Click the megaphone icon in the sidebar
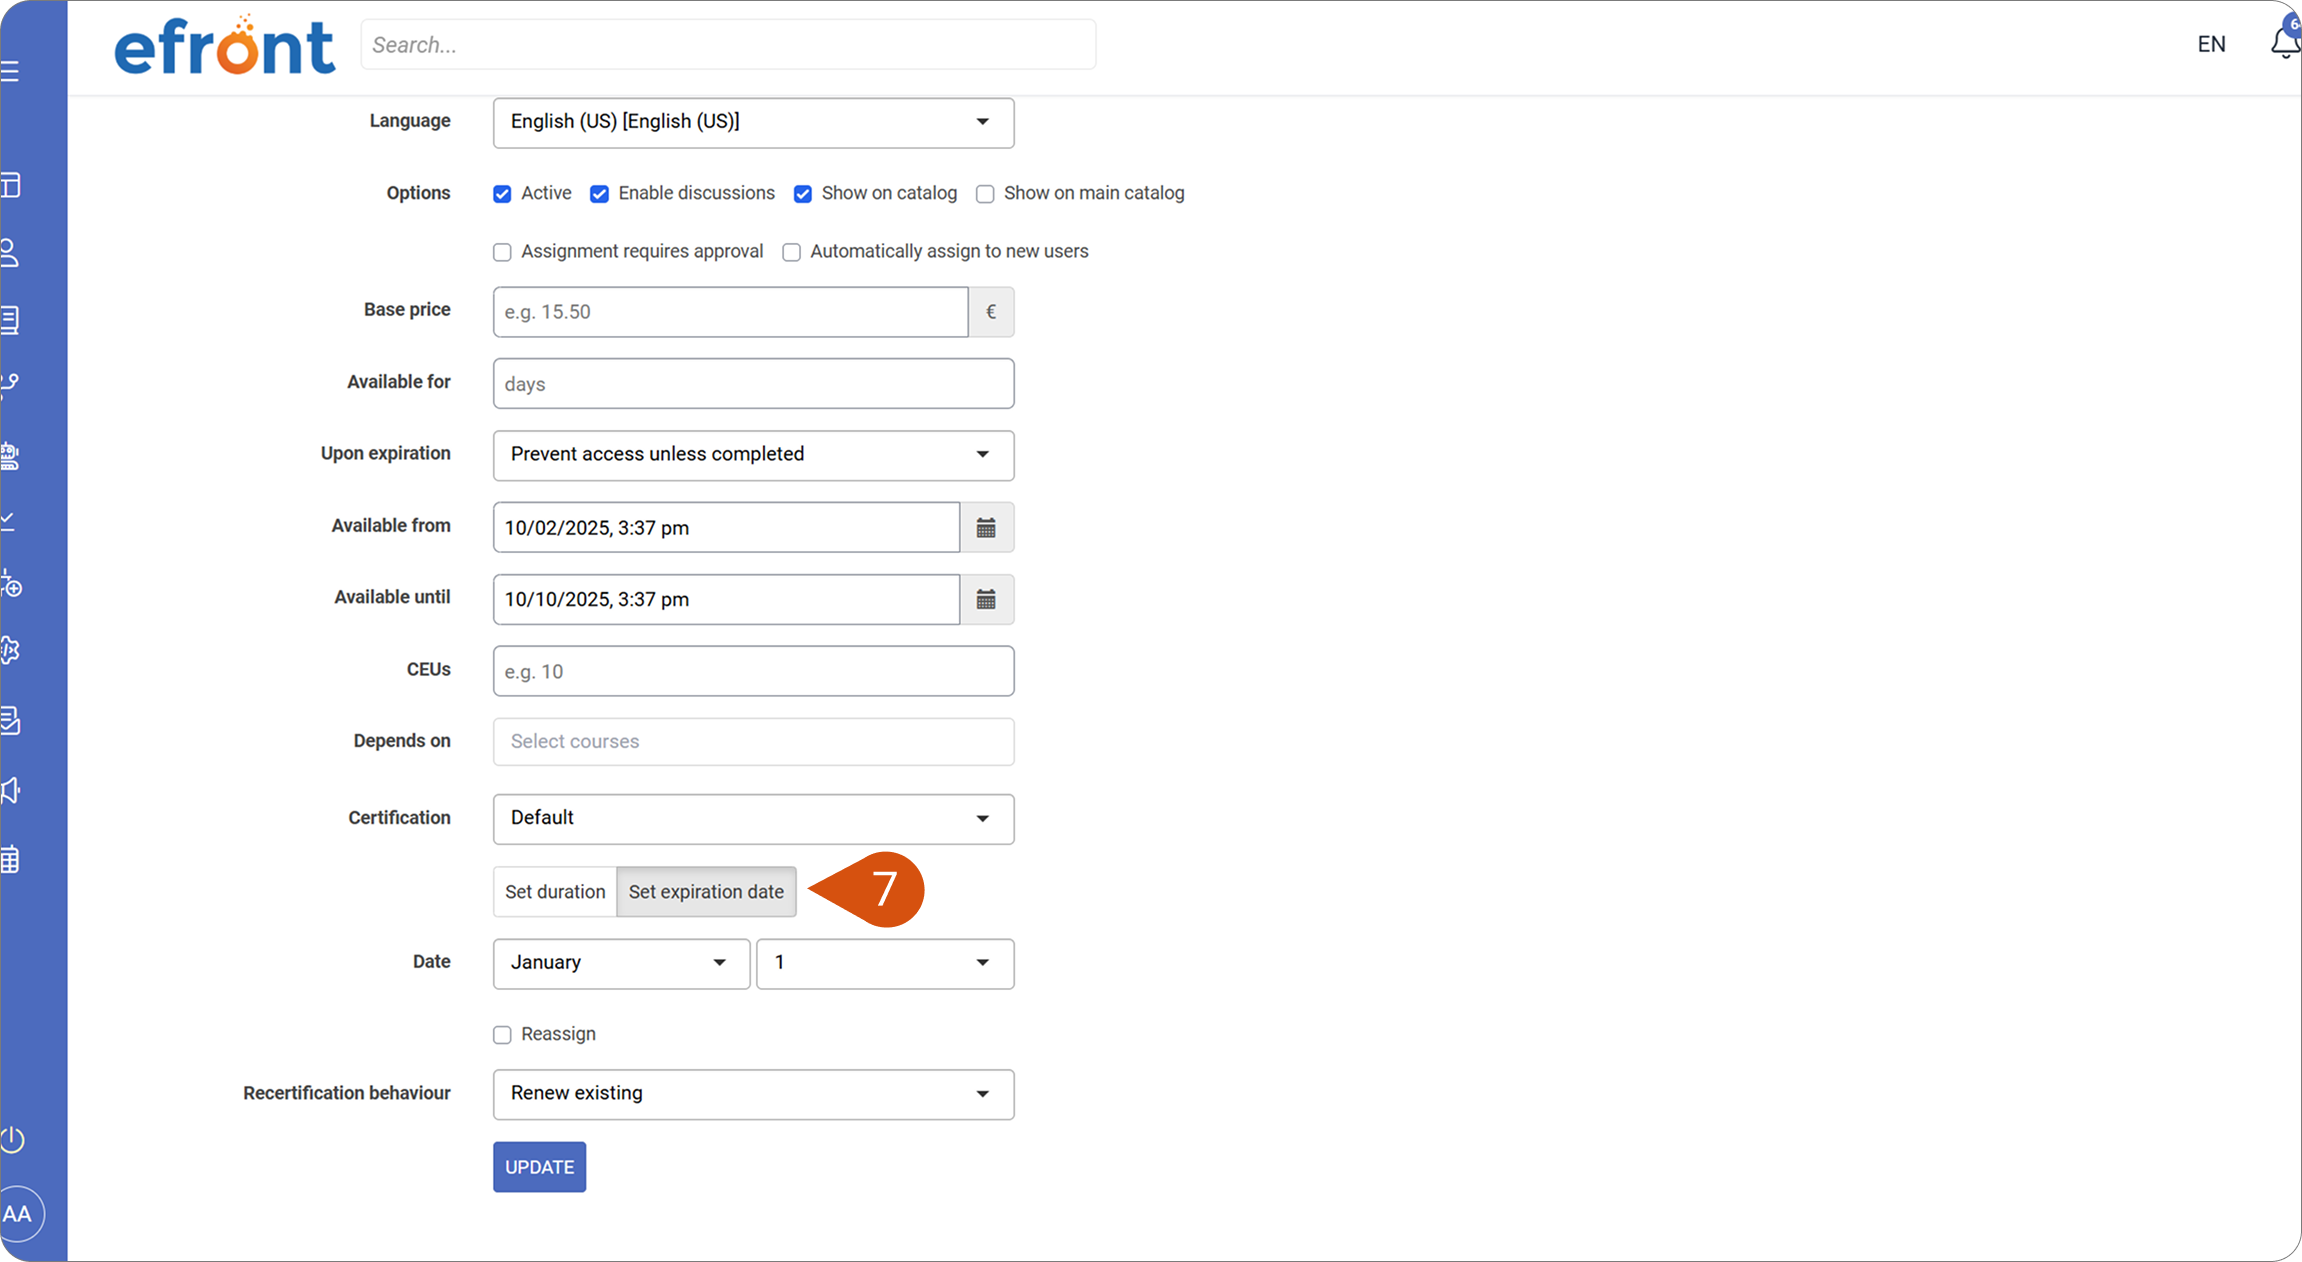This screenshot has height=1262, width=2302. click(x=10, y=790)
